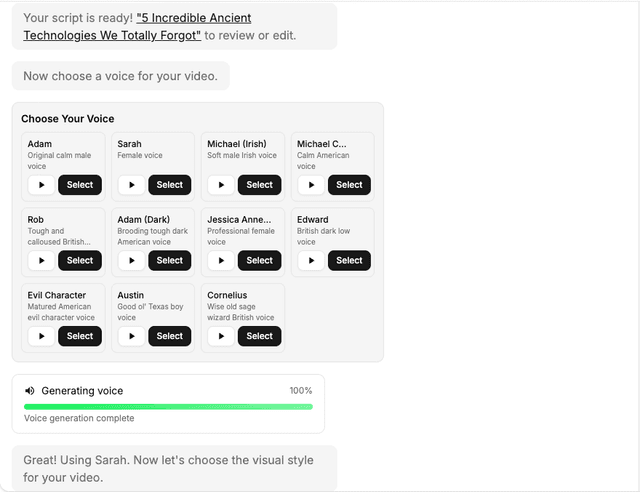Preview the Edward voice
This screenshot has width=640, height=492.
point(311,261)
